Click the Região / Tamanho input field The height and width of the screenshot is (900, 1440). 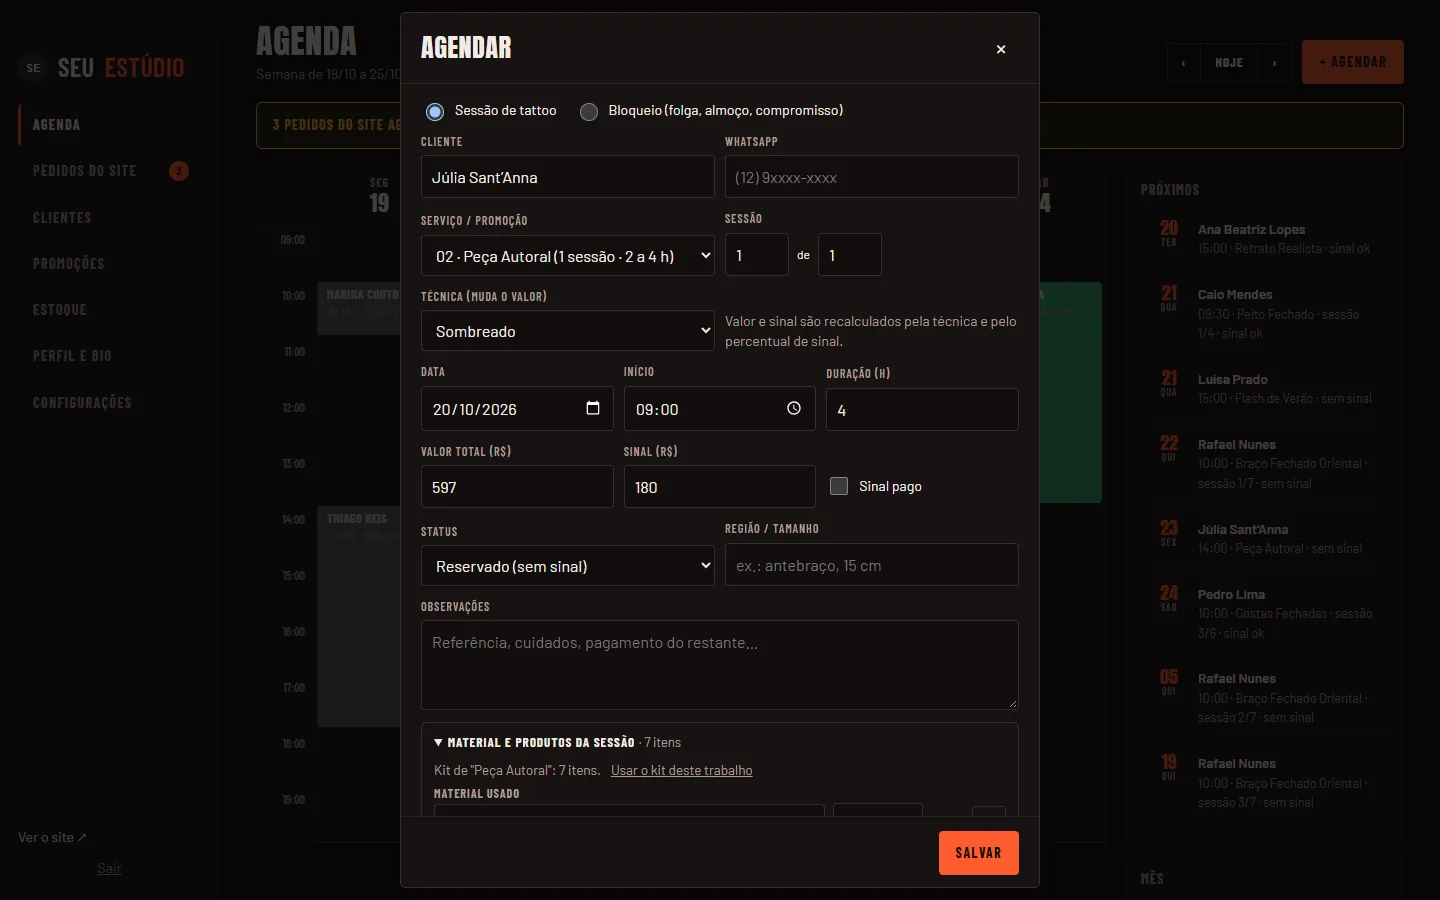point(872,565)
